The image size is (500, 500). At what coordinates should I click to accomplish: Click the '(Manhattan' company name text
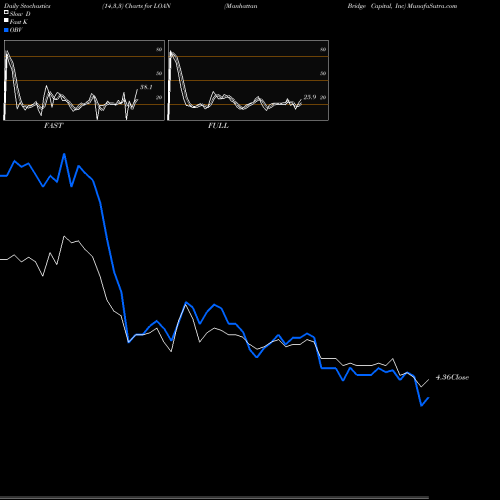pyautogui.click(x=241, y=6)
